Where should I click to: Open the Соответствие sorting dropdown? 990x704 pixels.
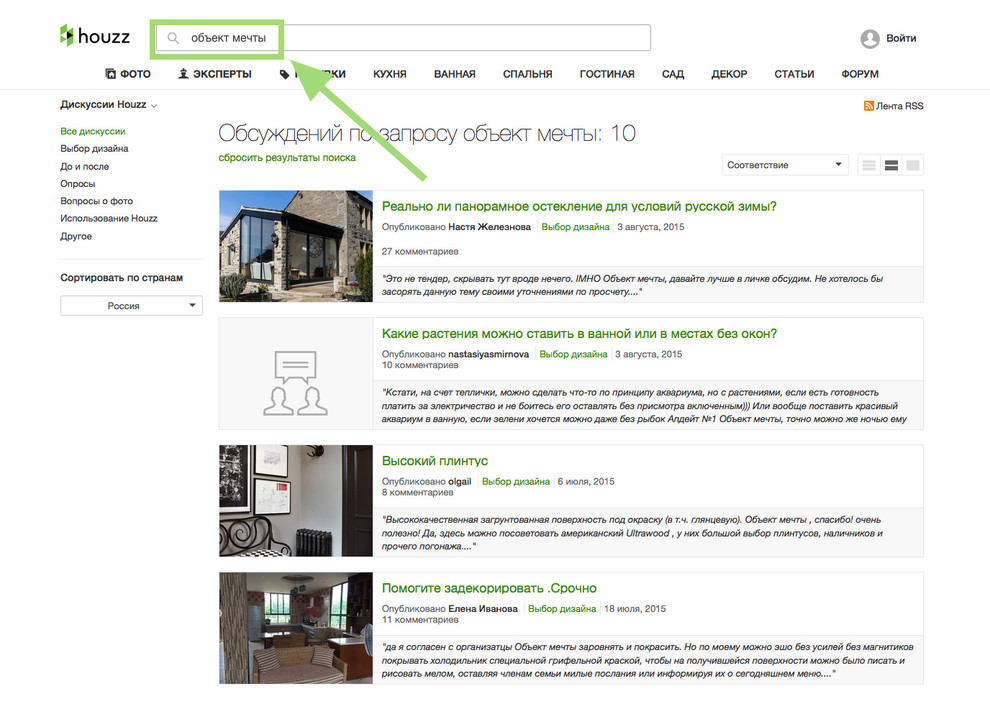point(785,164)
